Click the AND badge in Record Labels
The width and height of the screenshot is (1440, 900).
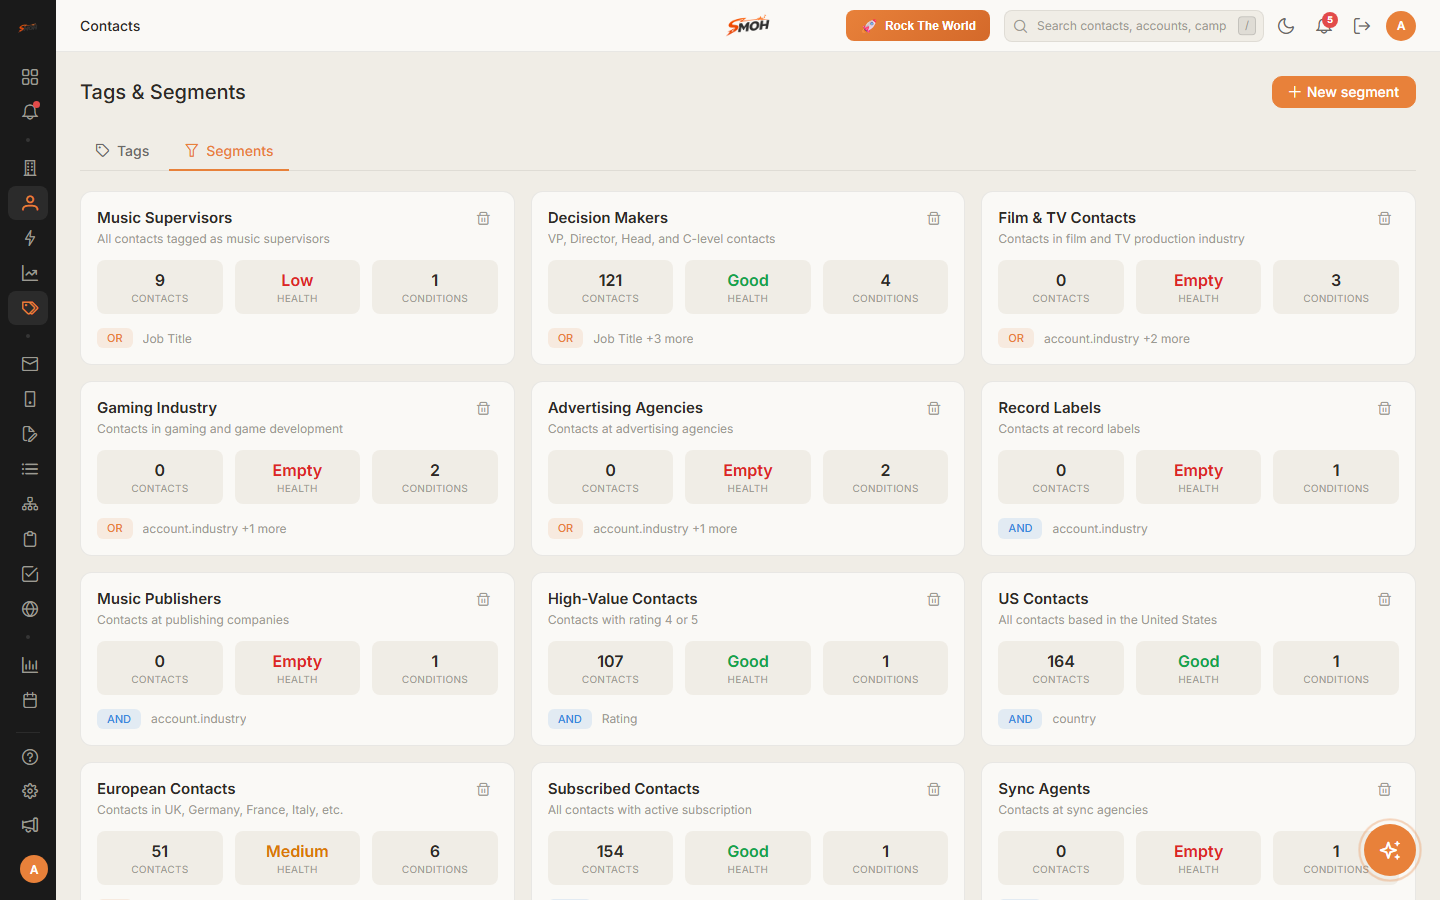coord(1020,528)
